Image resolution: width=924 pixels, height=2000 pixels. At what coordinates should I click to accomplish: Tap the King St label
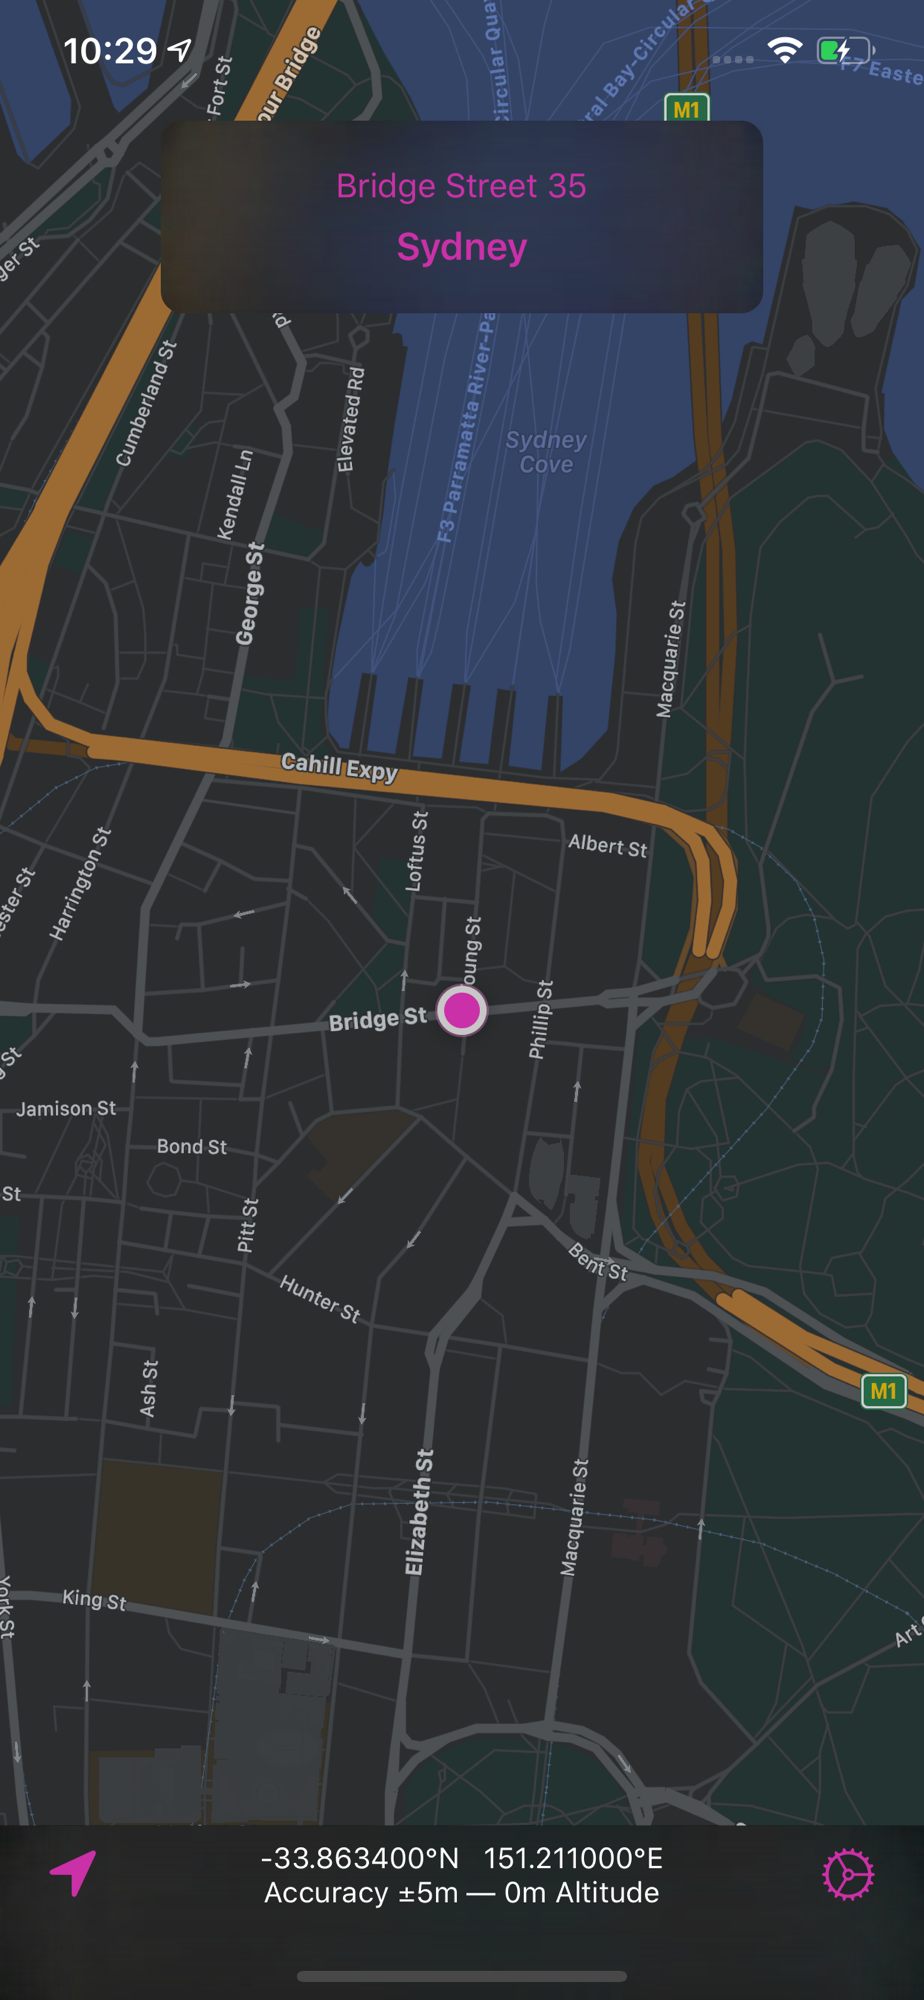click(95, 1599)
